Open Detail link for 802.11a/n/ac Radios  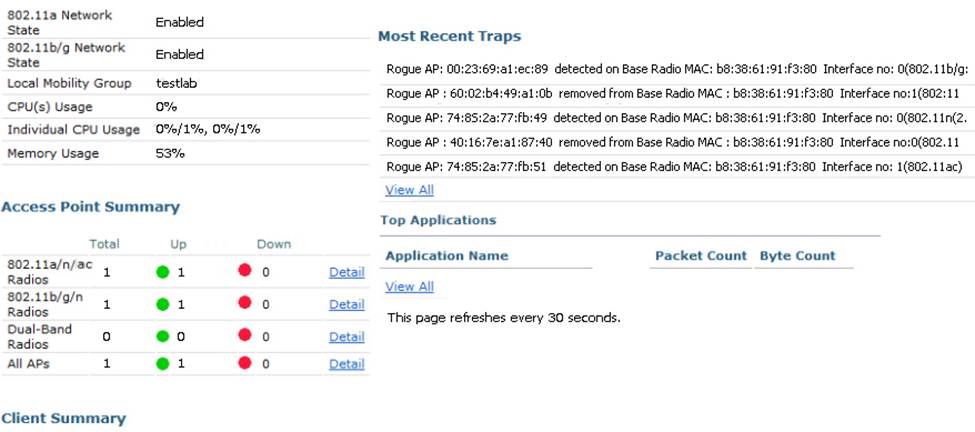346,272
